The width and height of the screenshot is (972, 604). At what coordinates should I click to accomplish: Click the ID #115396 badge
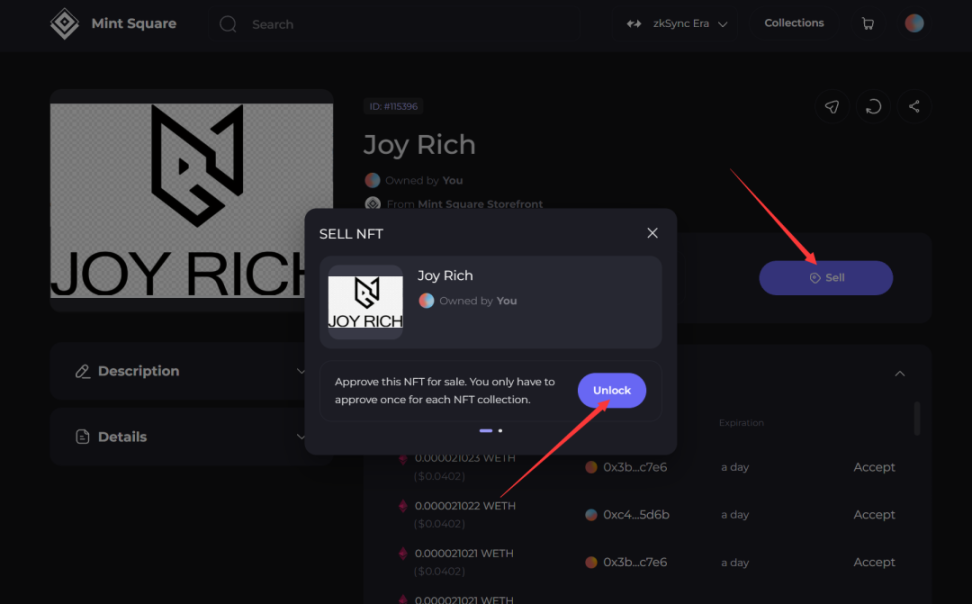pos(394,106)
